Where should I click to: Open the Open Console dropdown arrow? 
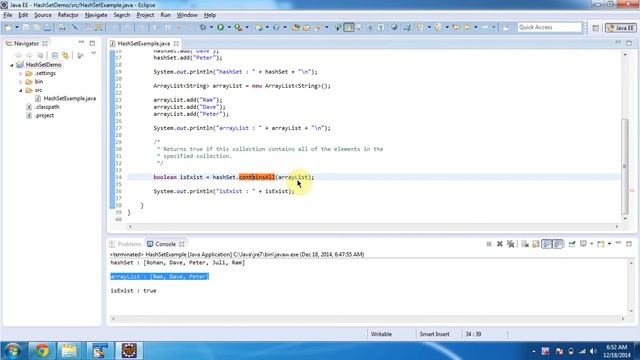coord(609,244)
